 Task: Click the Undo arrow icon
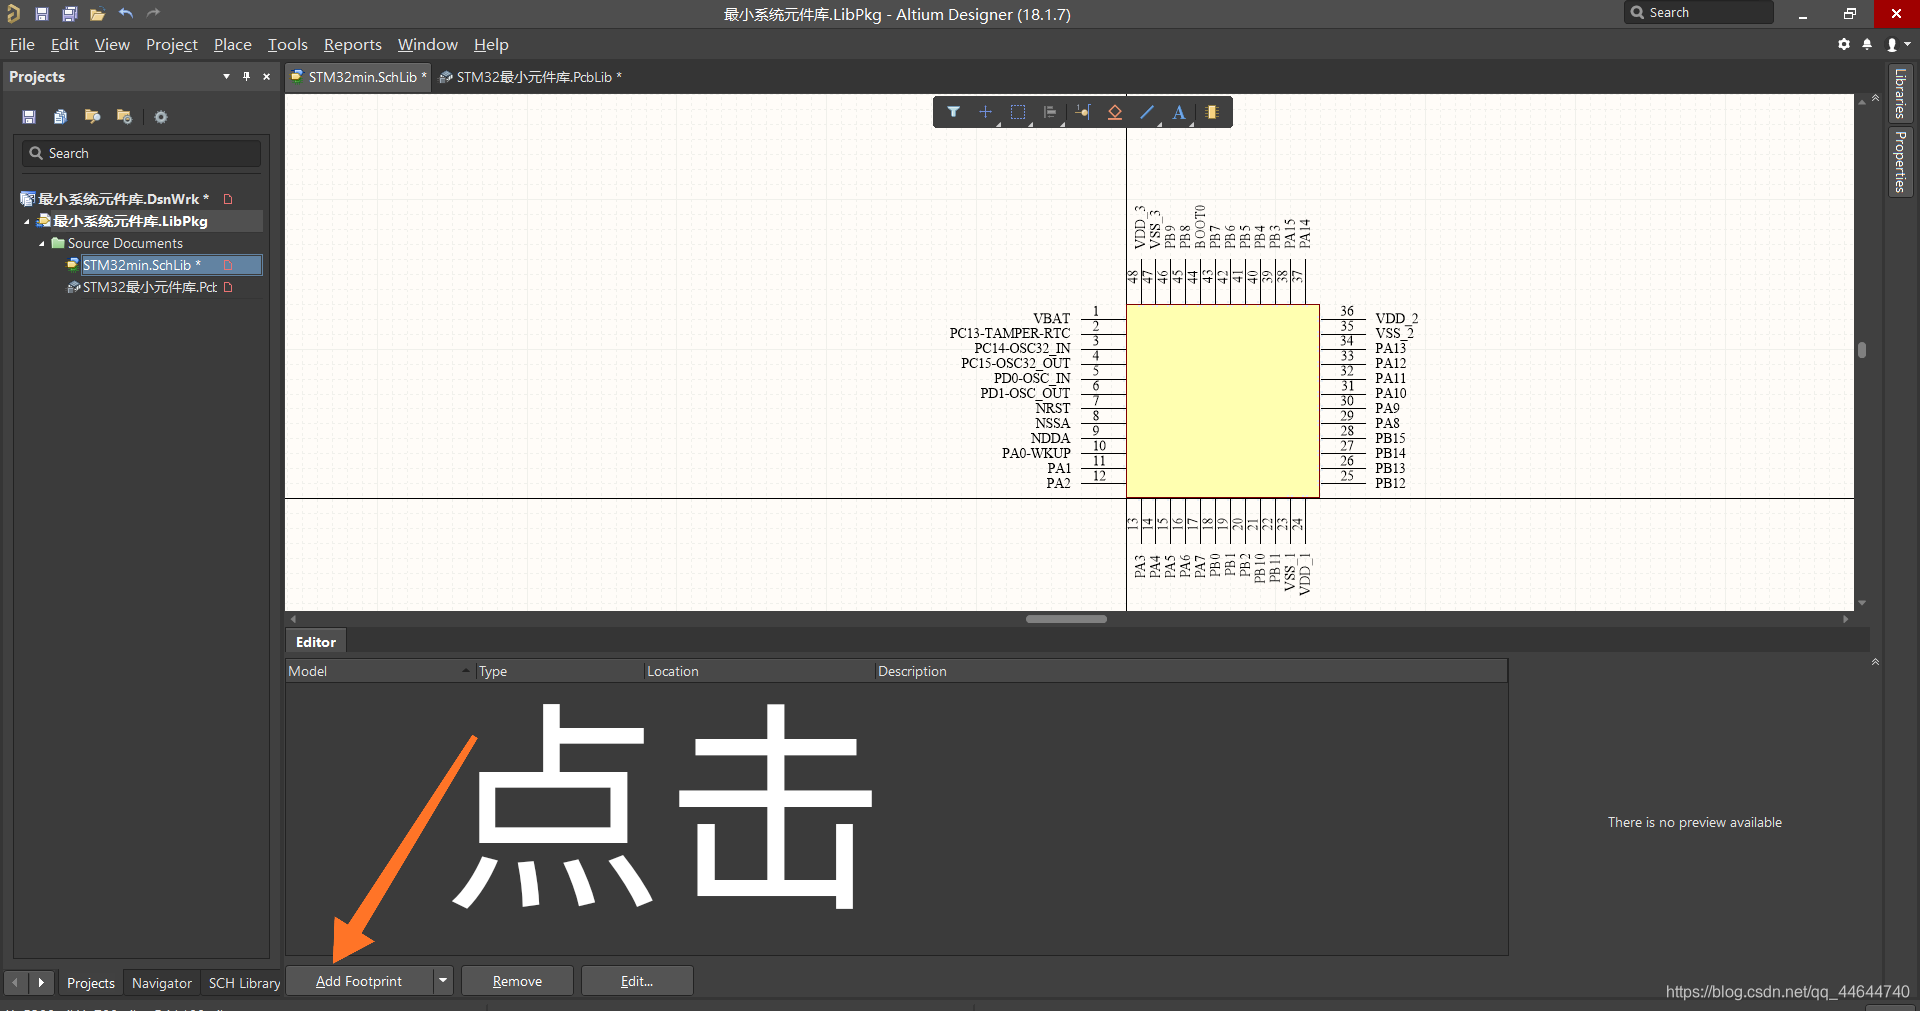pyautogui.click(x=126, y=13)
